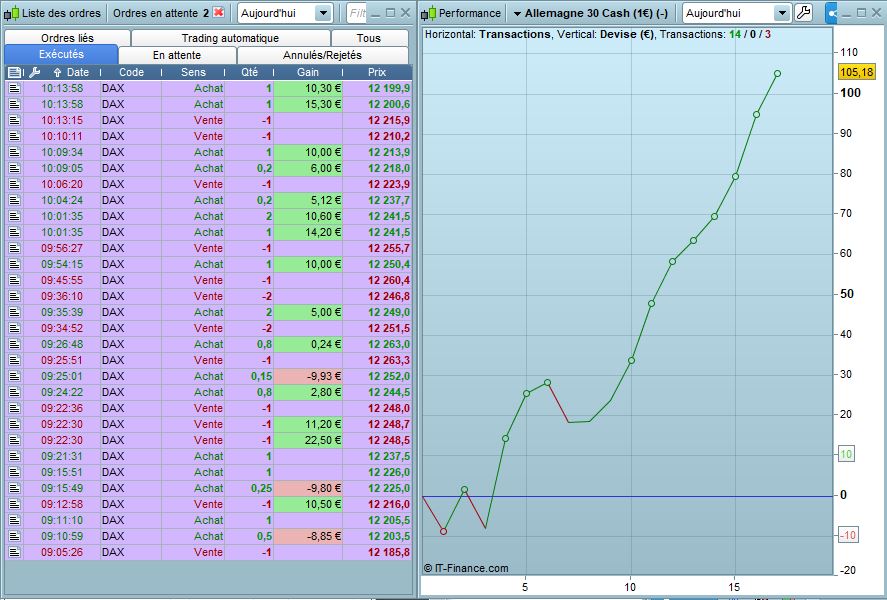The height and width of the screenshot is (600, 887).
Task: Open details icon for the 10:13:15 Vente order
Action: point(14,120)
